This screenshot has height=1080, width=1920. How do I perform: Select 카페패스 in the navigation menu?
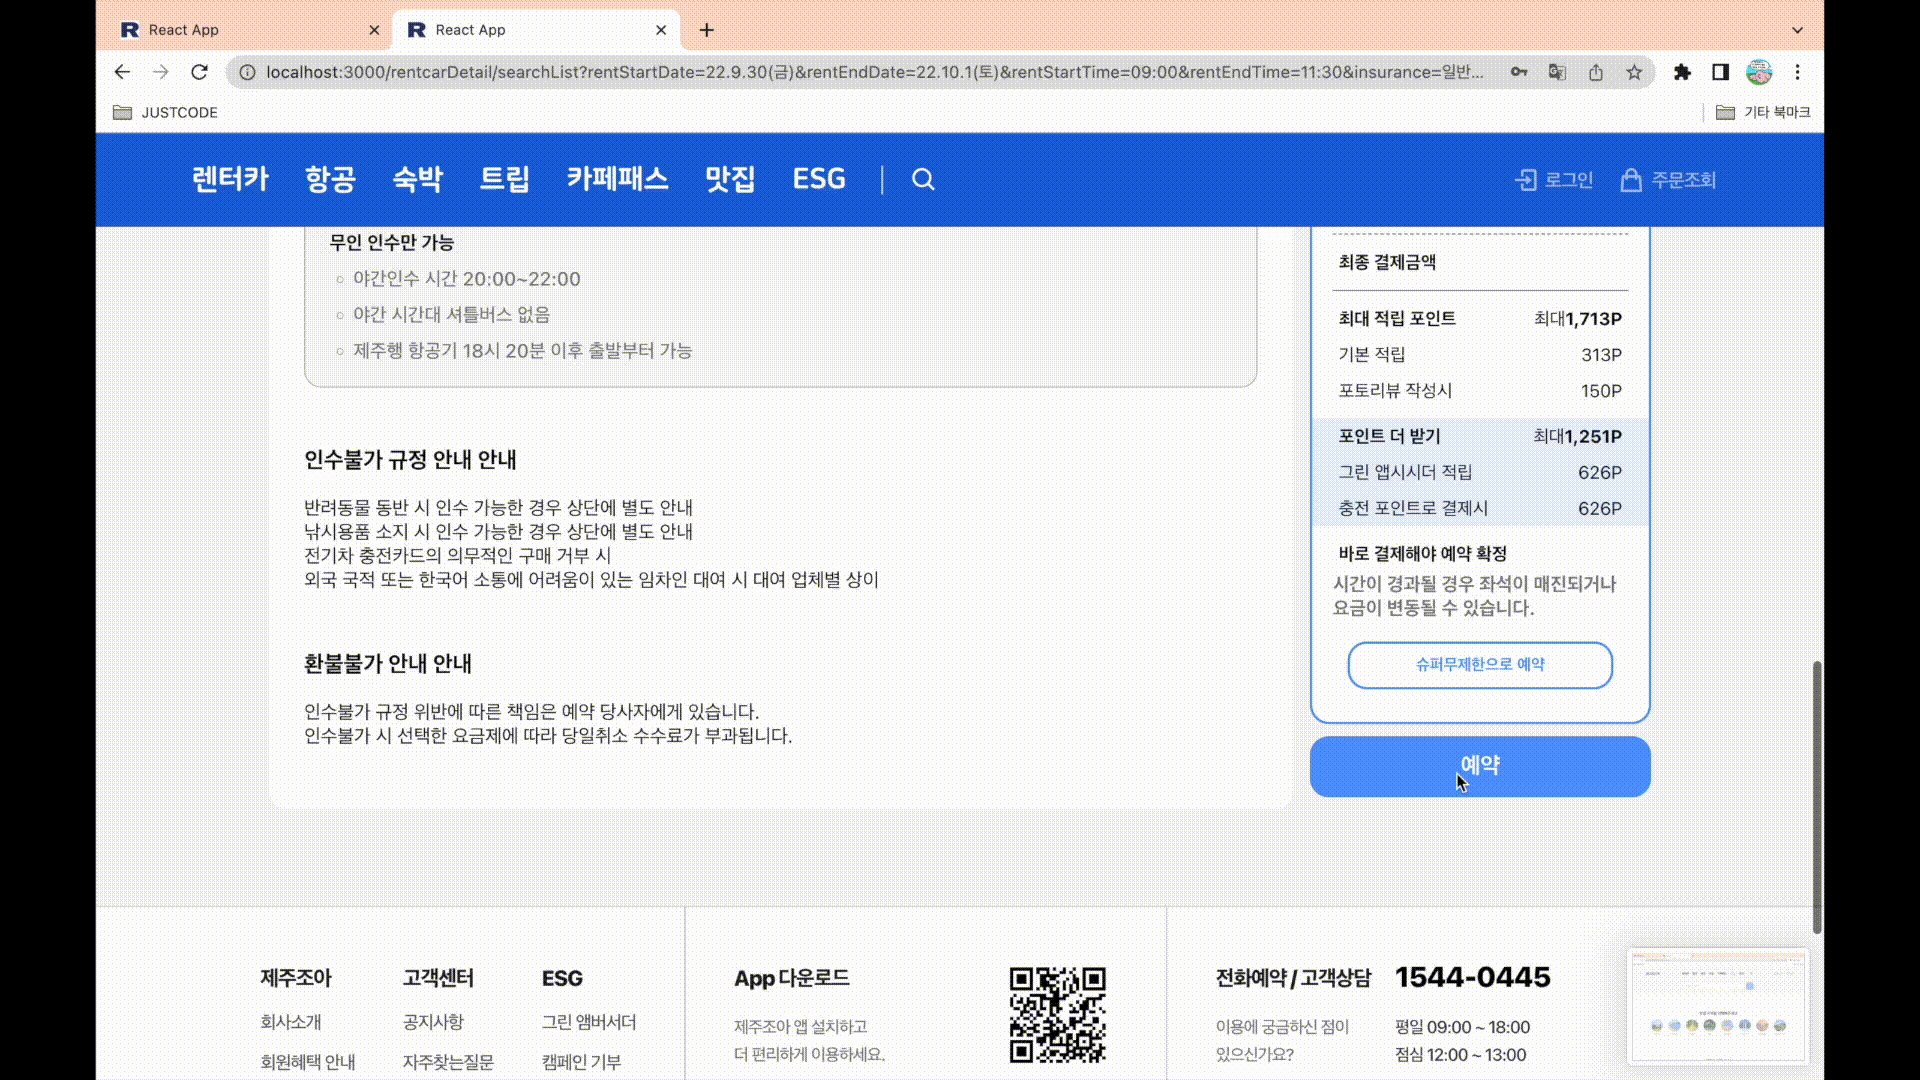[x=617, y=179]
